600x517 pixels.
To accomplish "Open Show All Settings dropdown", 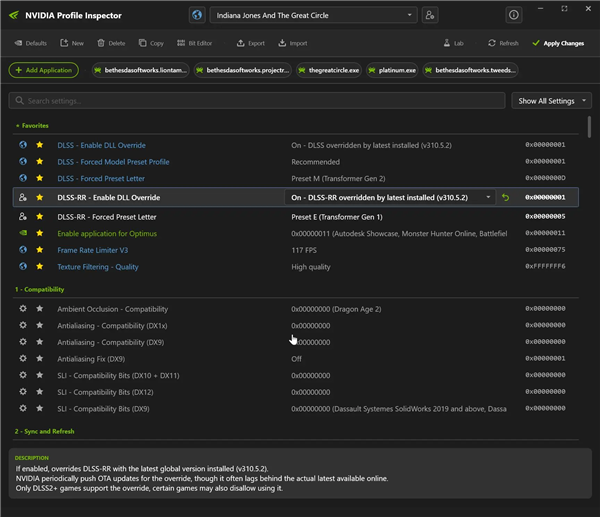I will (x=551, y=101).
